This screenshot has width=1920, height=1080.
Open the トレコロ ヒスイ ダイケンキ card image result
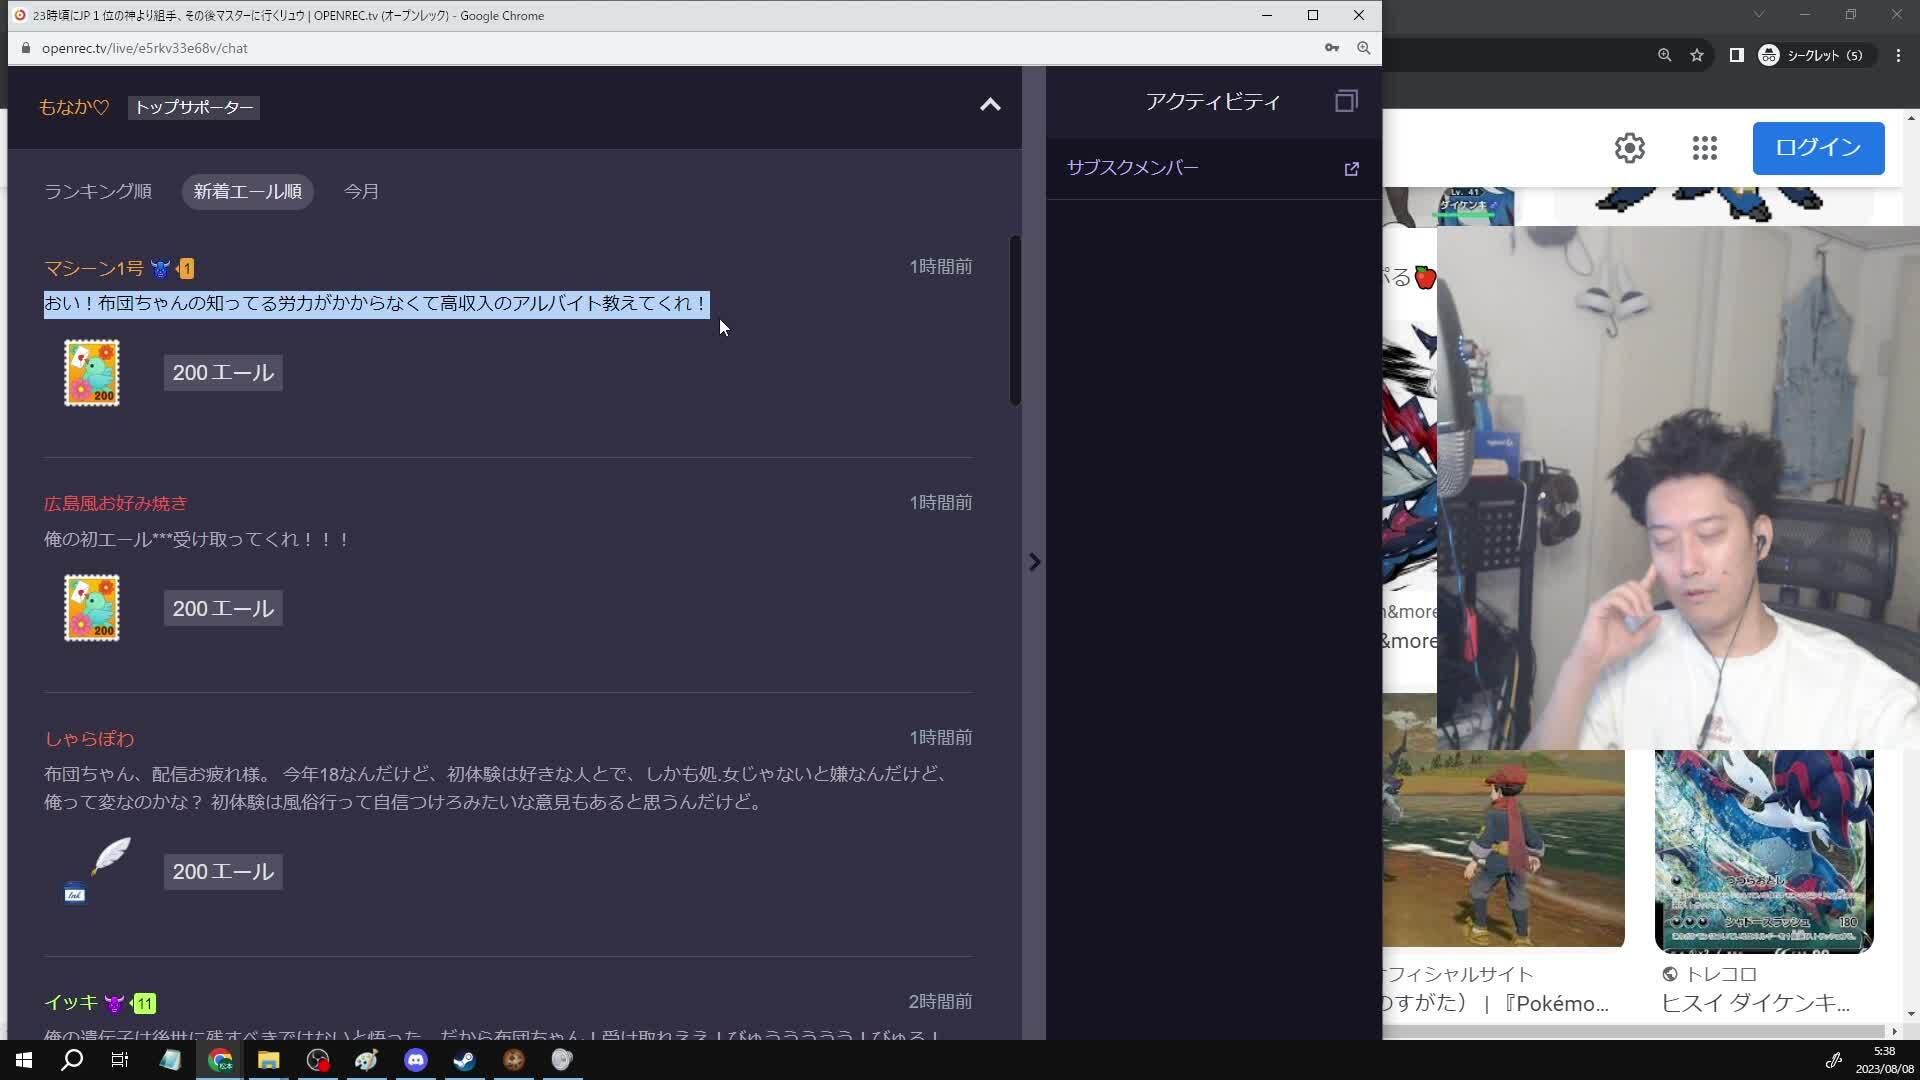(x=1764, y=851)
